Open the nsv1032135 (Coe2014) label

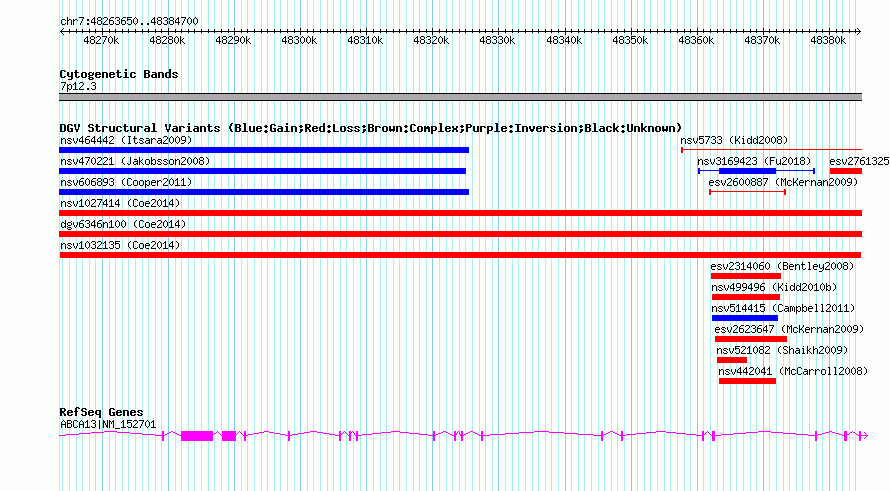(120, 245)
